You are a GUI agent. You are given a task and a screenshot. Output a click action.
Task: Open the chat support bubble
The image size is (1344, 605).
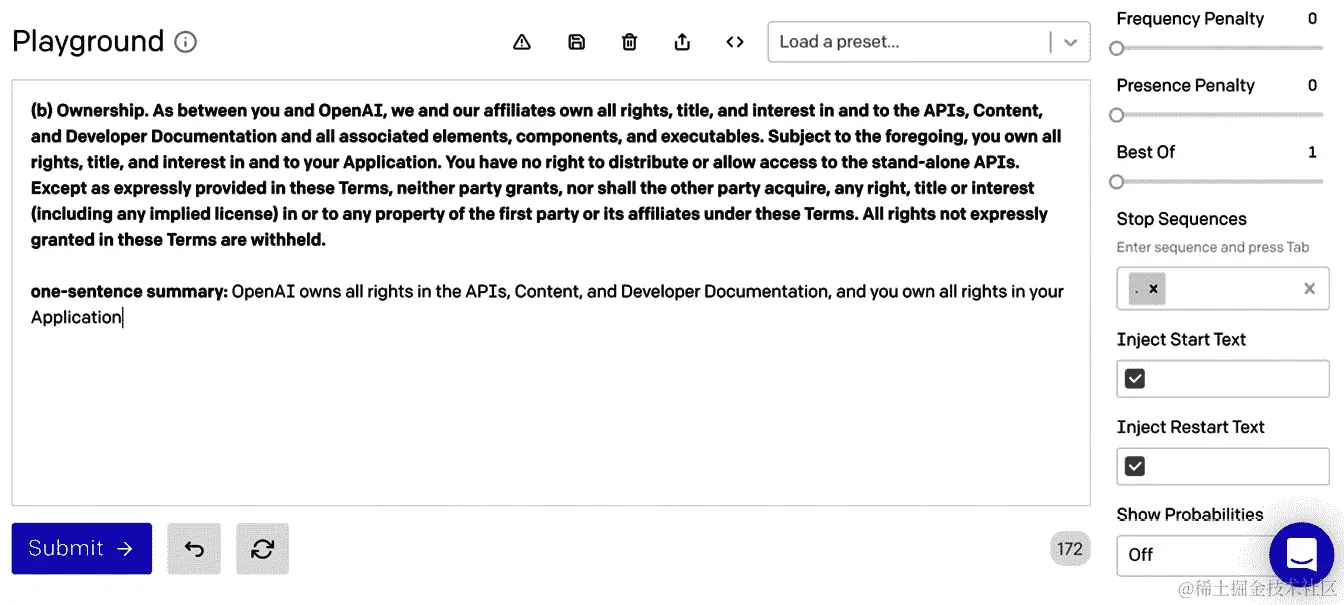tap(1302, 554)
